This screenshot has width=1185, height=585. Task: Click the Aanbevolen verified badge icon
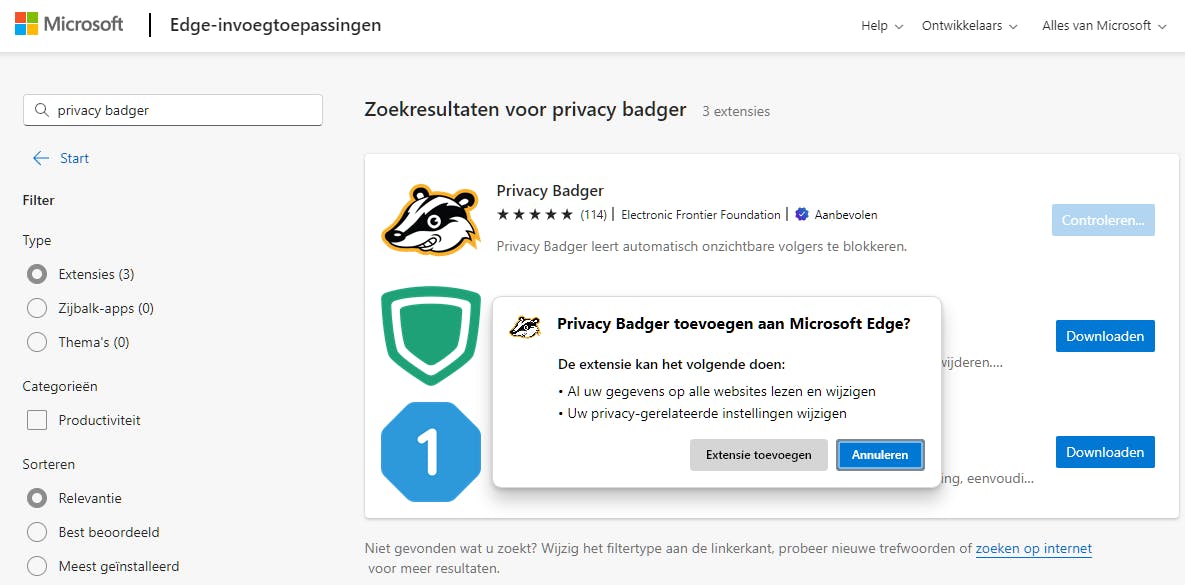tap(802, 215)
